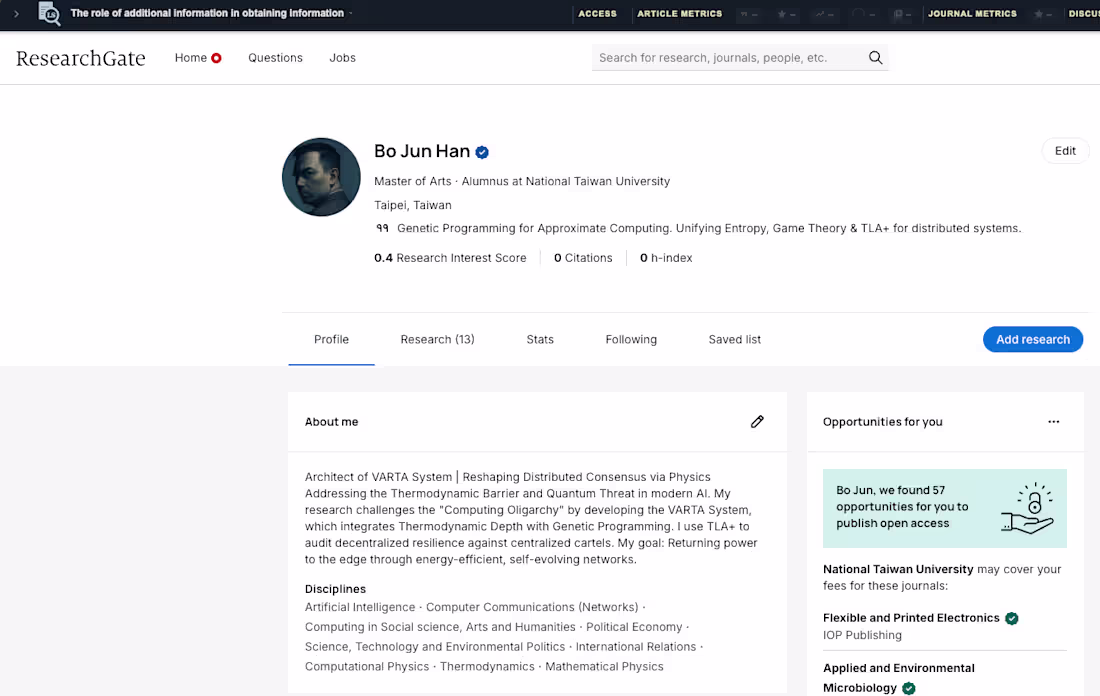Open Flexible and Printed Electronics journal
The height and width of the screenshot is (696, 1100).
(x=911, y=617)
